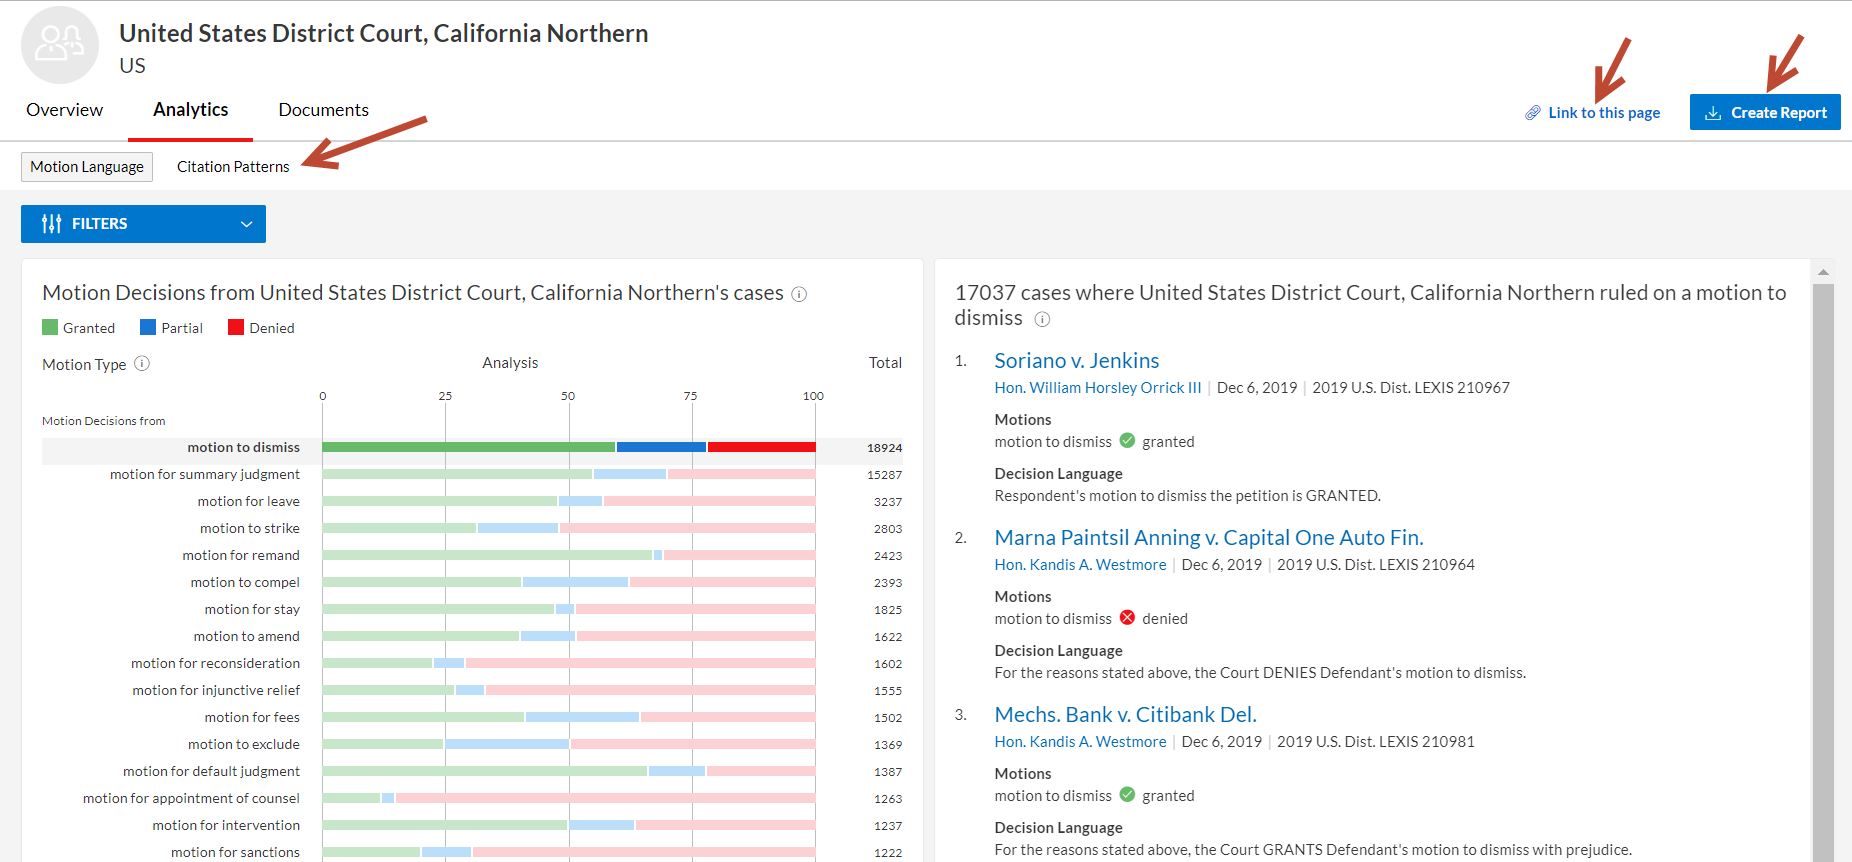This screenshot has height=862, width=1852.
Task: Switch to Citation Patterns sub-tab
Action: pyautogui.click(x=233, y=167)
